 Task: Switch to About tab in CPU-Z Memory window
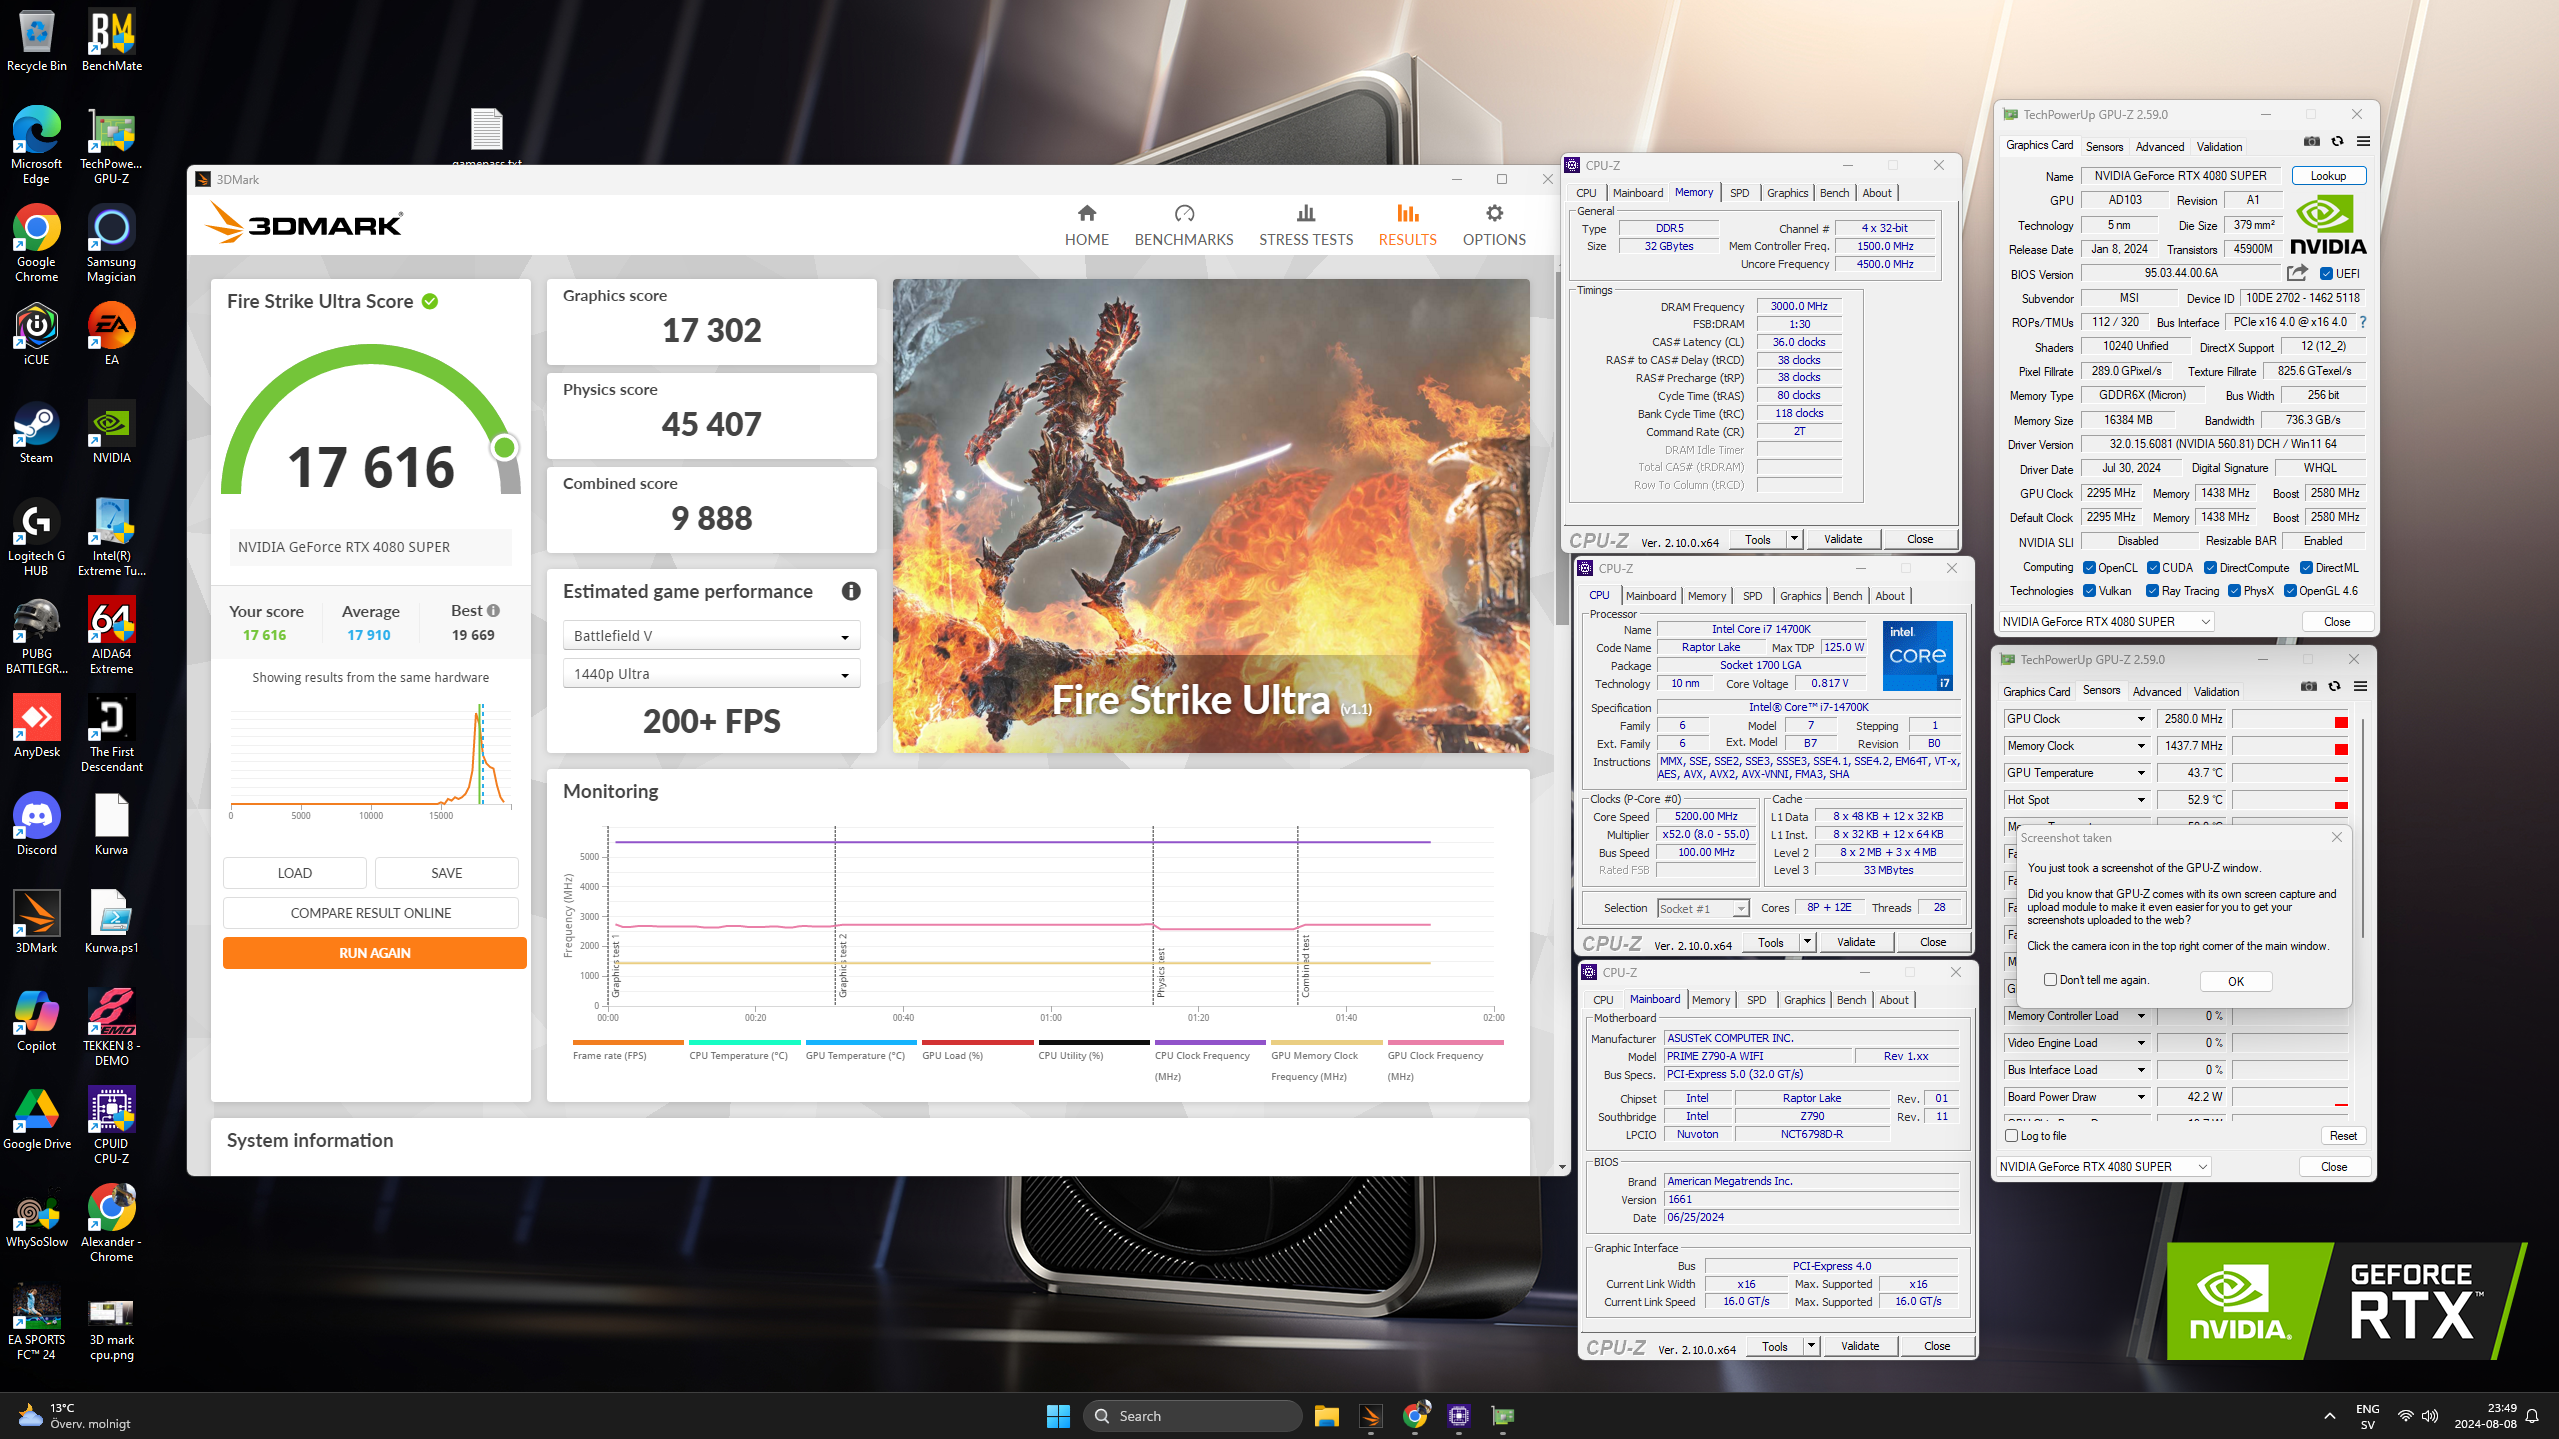coord(1876,193)
